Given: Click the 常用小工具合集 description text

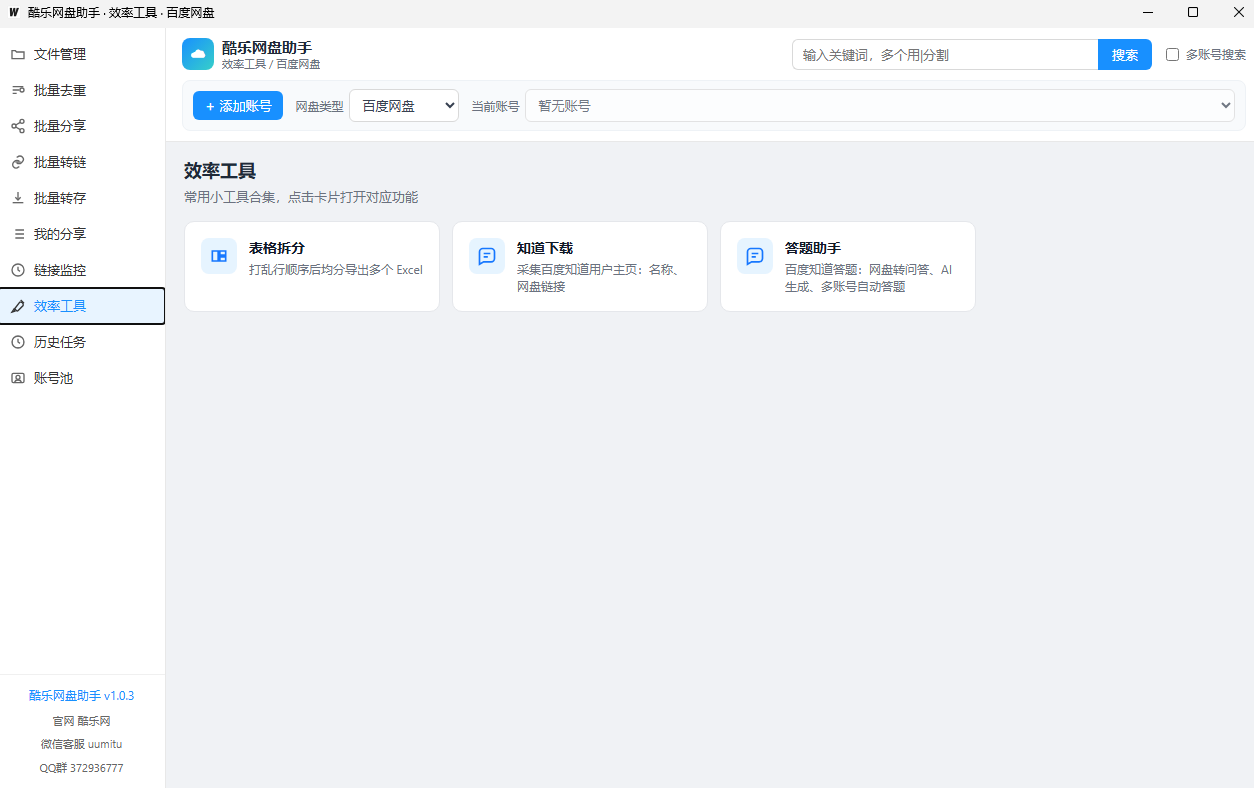Looking at the screenshot, I should point(301,198).
